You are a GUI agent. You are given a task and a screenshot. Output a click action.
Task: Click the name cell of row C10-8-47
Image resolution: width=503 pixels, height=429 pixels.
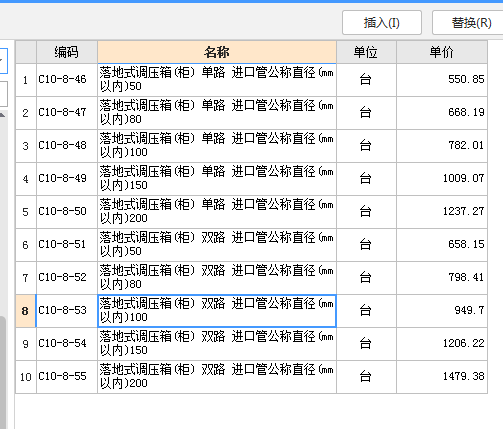tap(217, 113)
